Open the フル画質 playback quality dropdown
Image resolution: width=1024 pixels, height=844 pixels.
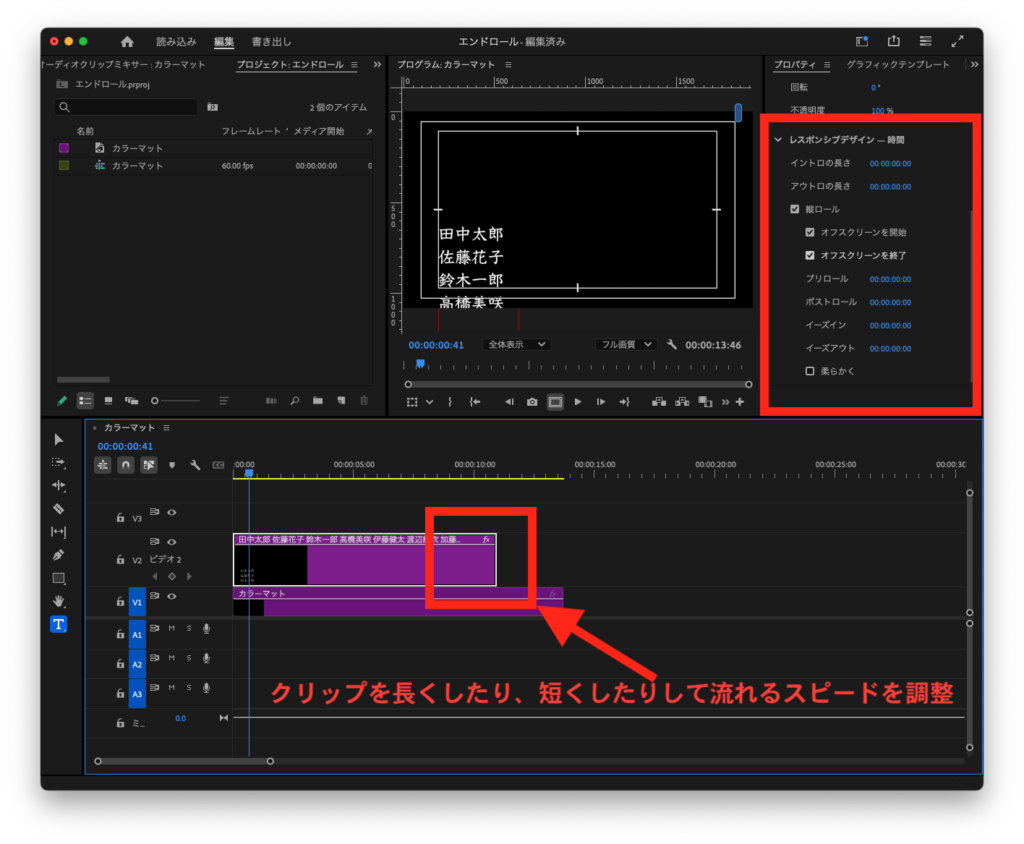(625, 345)
